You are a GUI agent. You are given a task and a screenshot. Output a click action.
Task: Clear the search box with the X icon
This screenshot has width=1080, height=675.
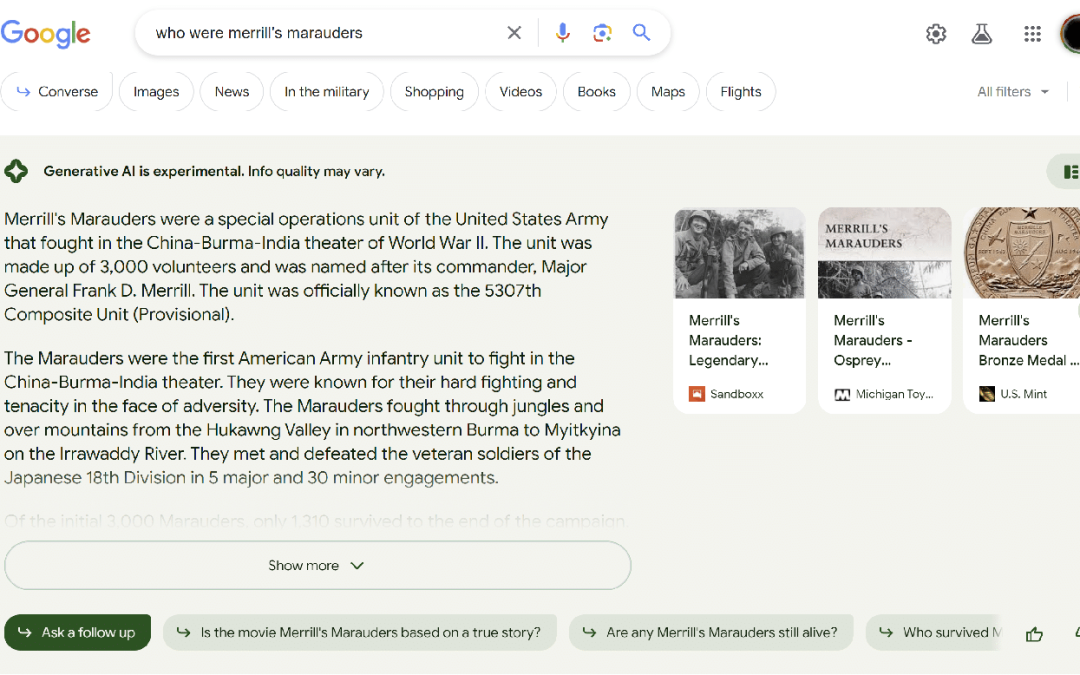point(514,32)
